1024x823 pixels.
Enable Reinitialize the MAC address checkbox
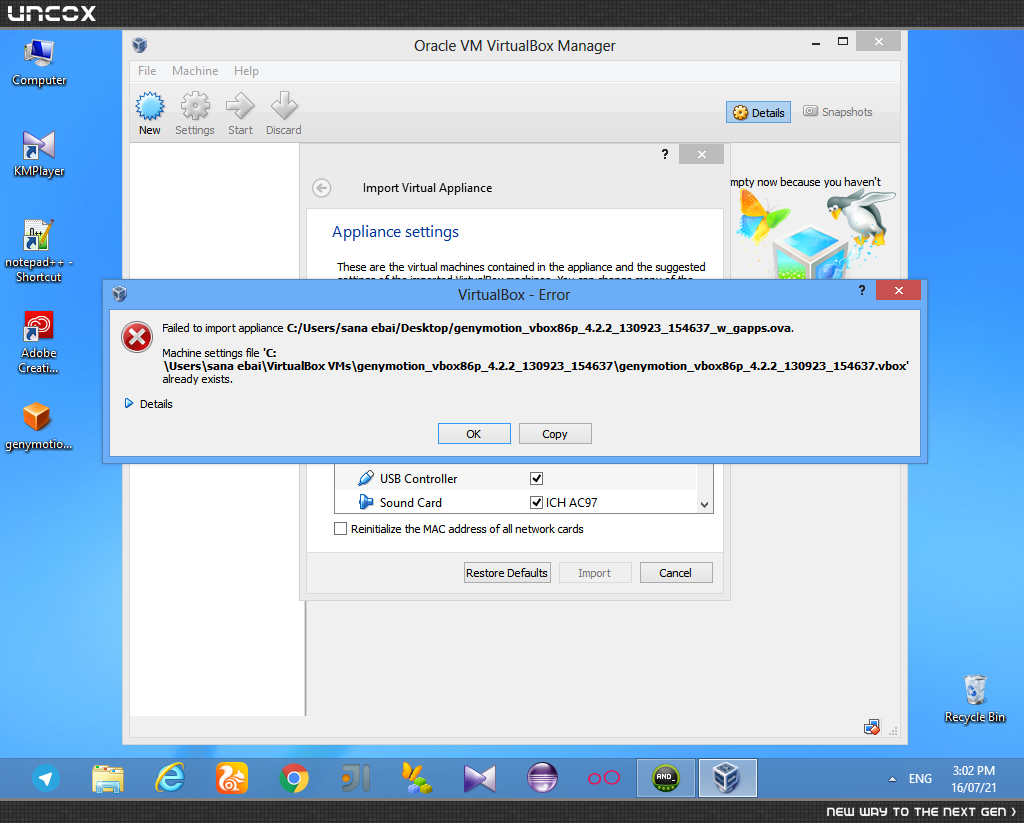tap(340, 528)
